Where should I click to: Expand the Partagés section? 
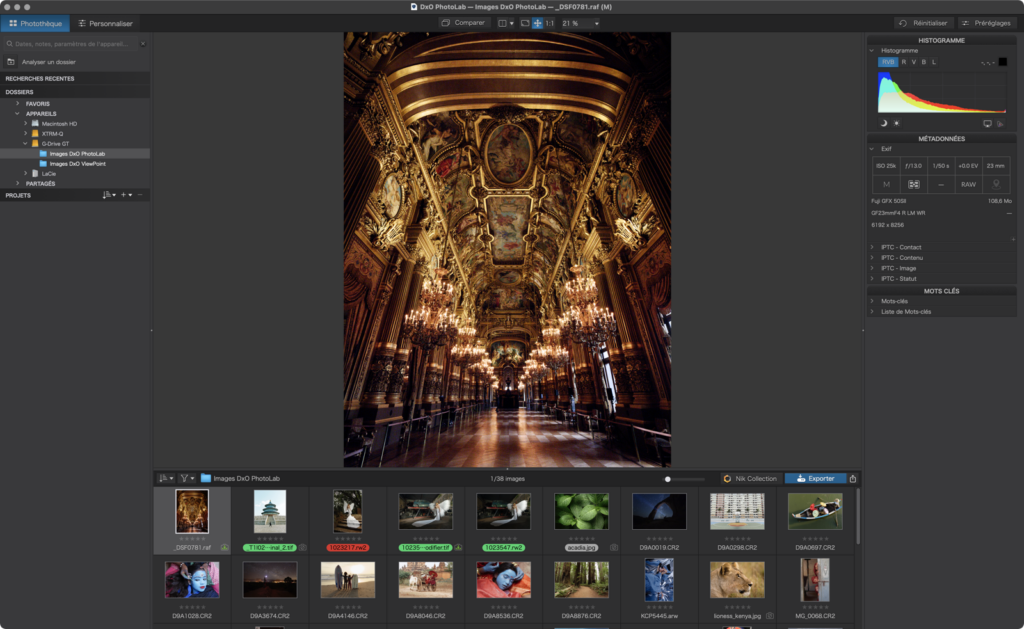18,184
